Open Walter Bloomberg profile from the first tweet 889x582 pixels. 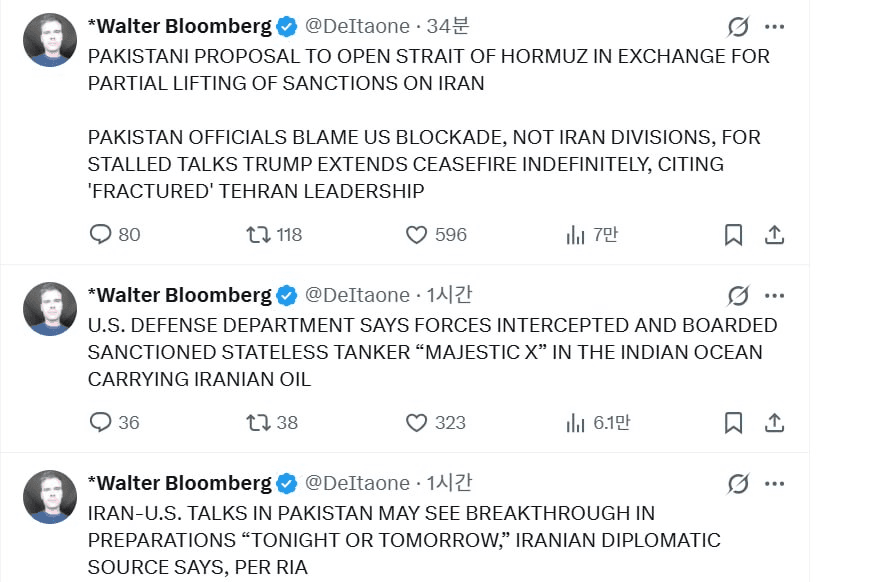(x=179, y=27)
